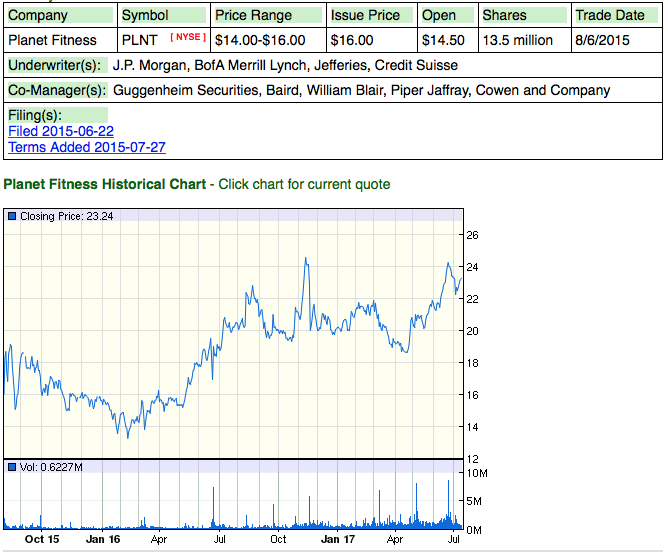The height and width of the screenshot is (552, 668).
Task: Click the Jan 16 axis label
Action: click(x=103, y=539)
